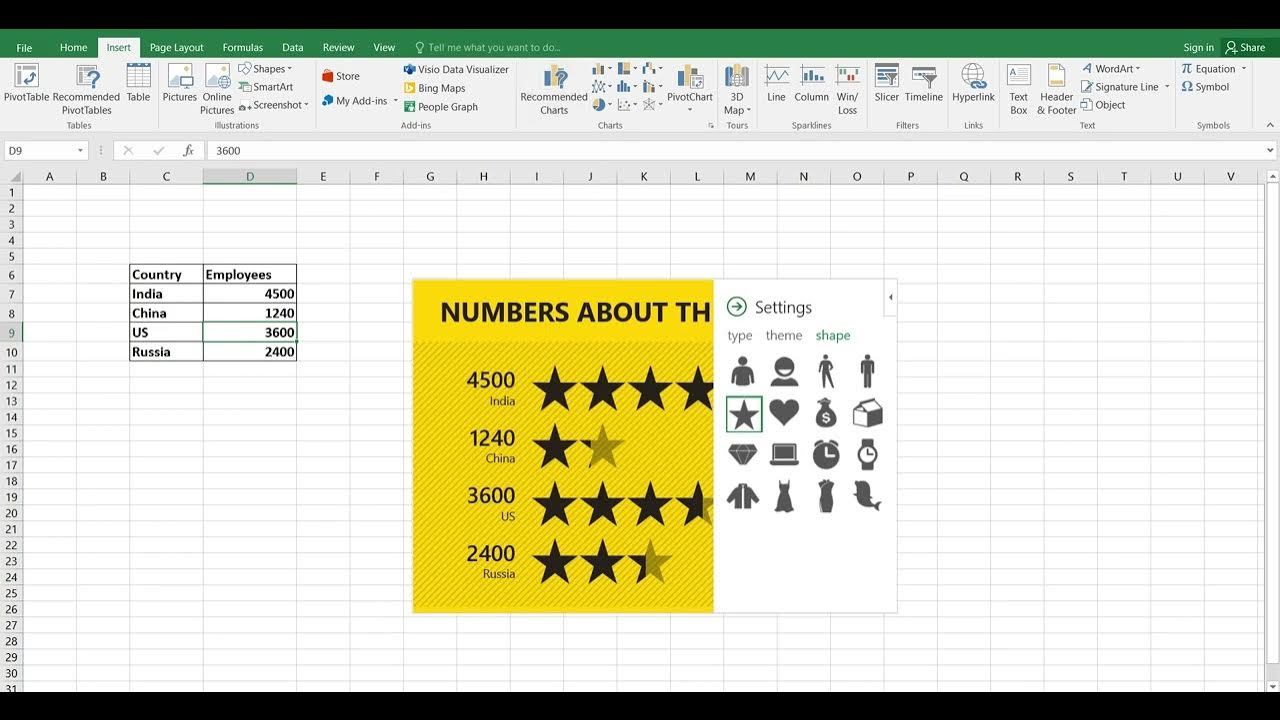
Task: Insert Pictures from file
Action: tap(180, 84)
